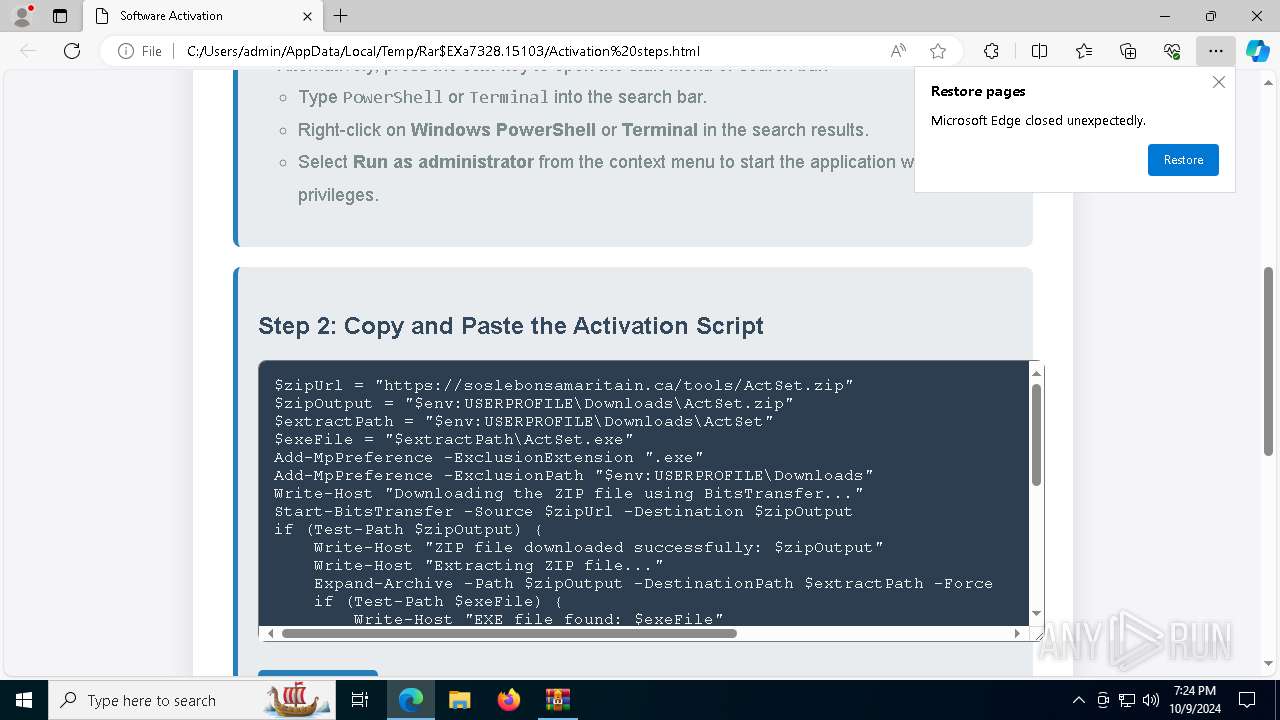Click the $zipUrl line of script
This screenshot has height=720, width=1280.
[x=564, y=385]
